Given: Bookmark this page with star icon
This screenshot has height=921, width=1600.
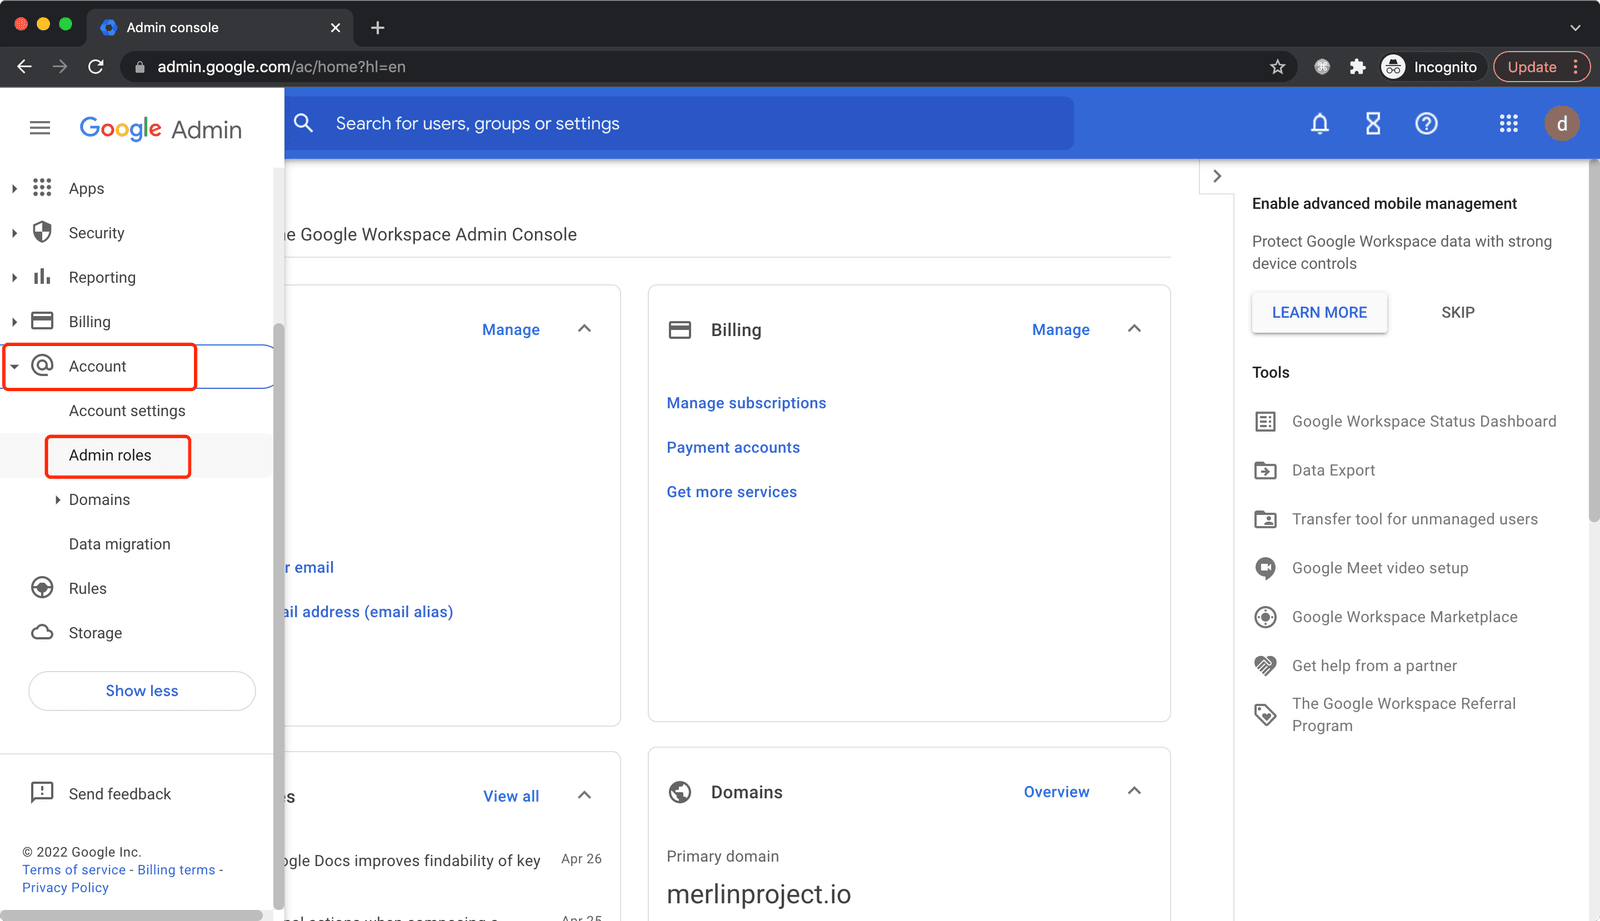Looking at the screenshot, I should [1277, 67].
